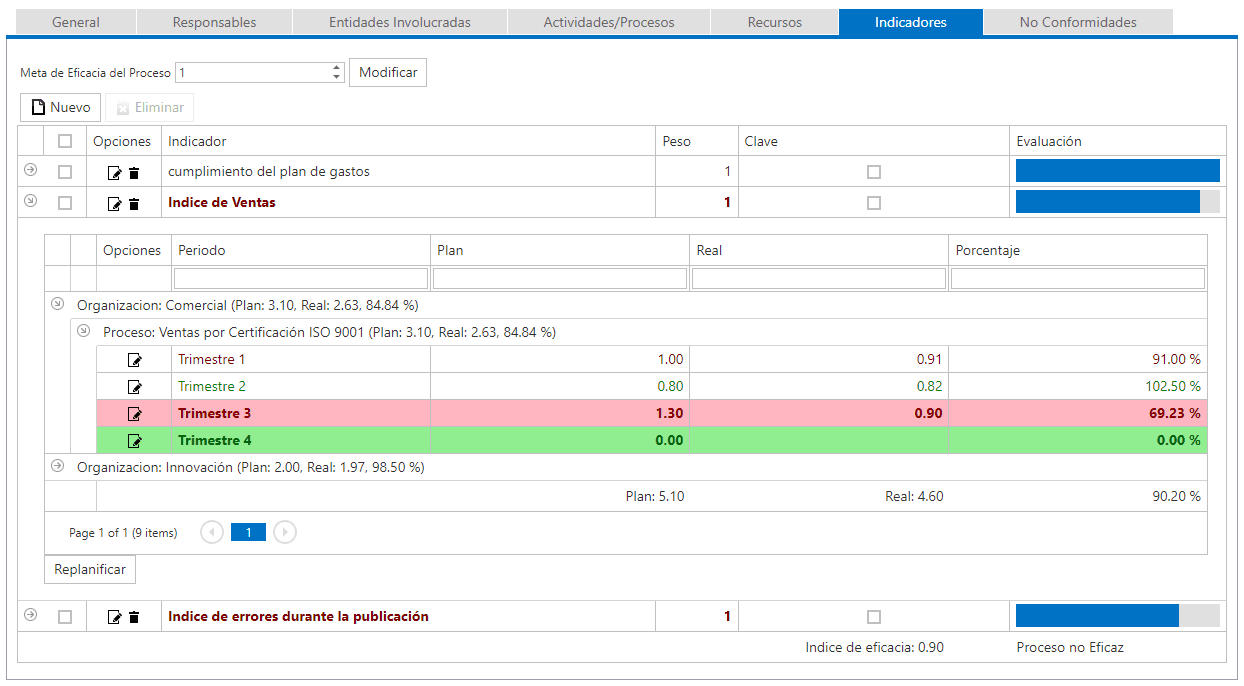This screenshot has height=686, width=1244.
Task: Go to previous page in pager
Action: pyautogui.click(x=212, y=533)
